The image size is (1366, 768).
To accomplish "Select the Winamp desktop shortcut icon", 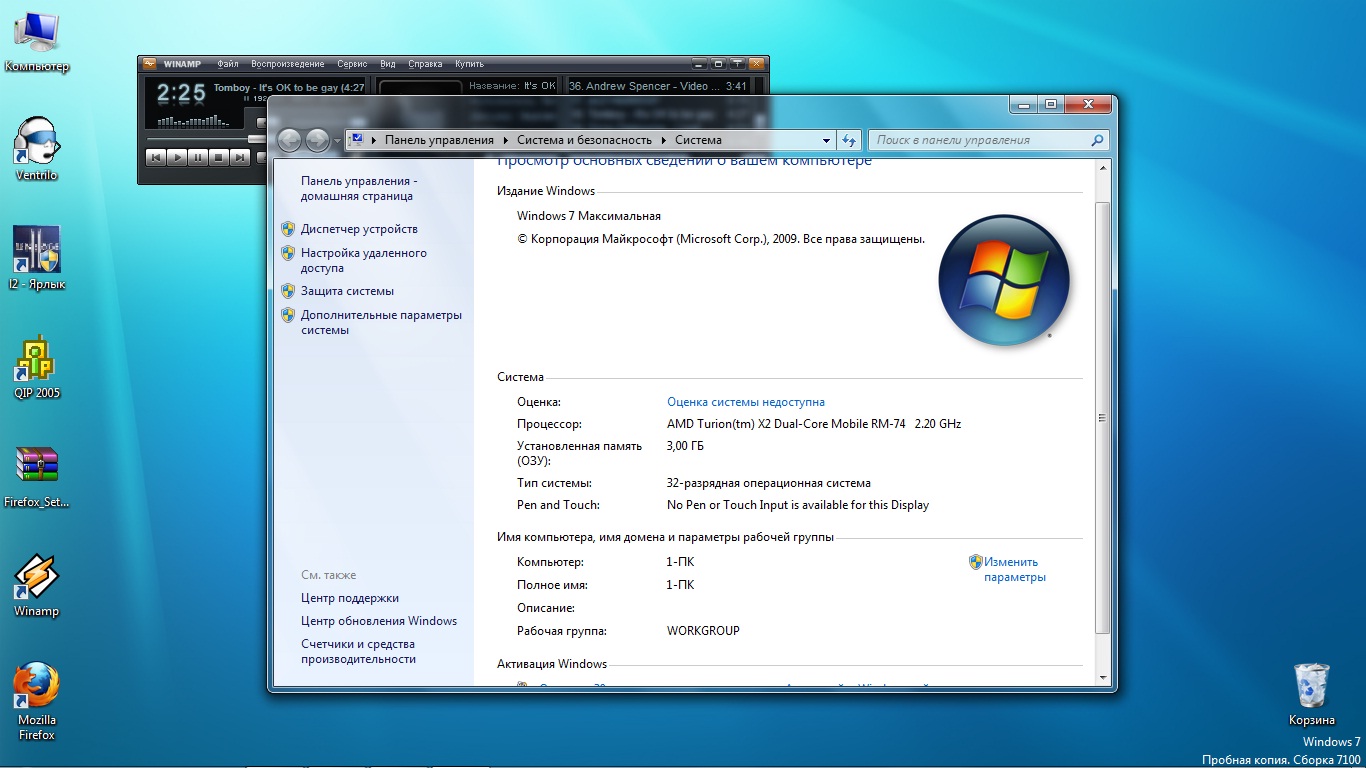I will (x=37, y=584).
